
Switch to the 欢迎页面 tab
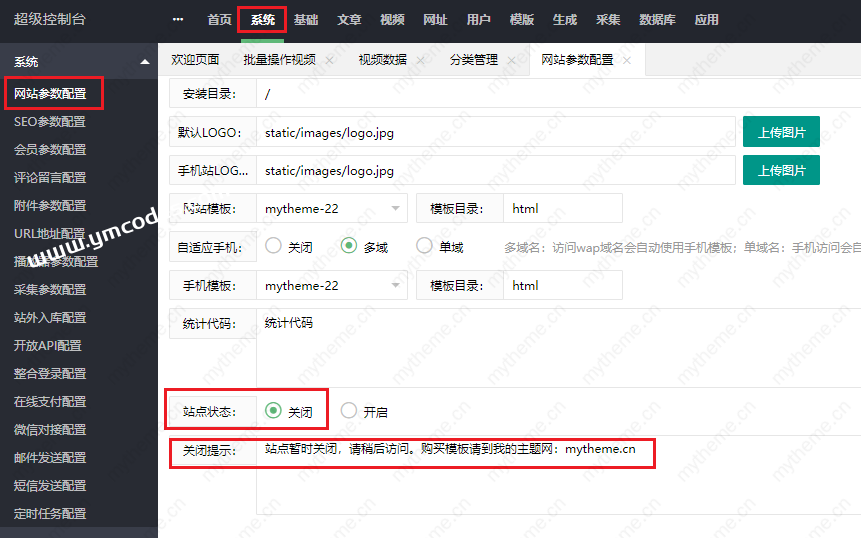point(195,60)
